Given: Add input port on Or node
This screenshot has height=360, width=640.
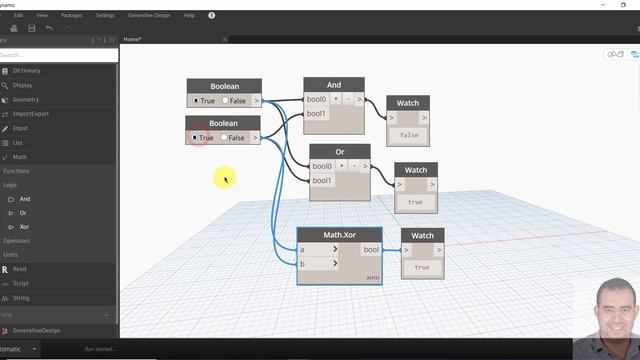Looking at the screenshot, I should coord(342,166).
